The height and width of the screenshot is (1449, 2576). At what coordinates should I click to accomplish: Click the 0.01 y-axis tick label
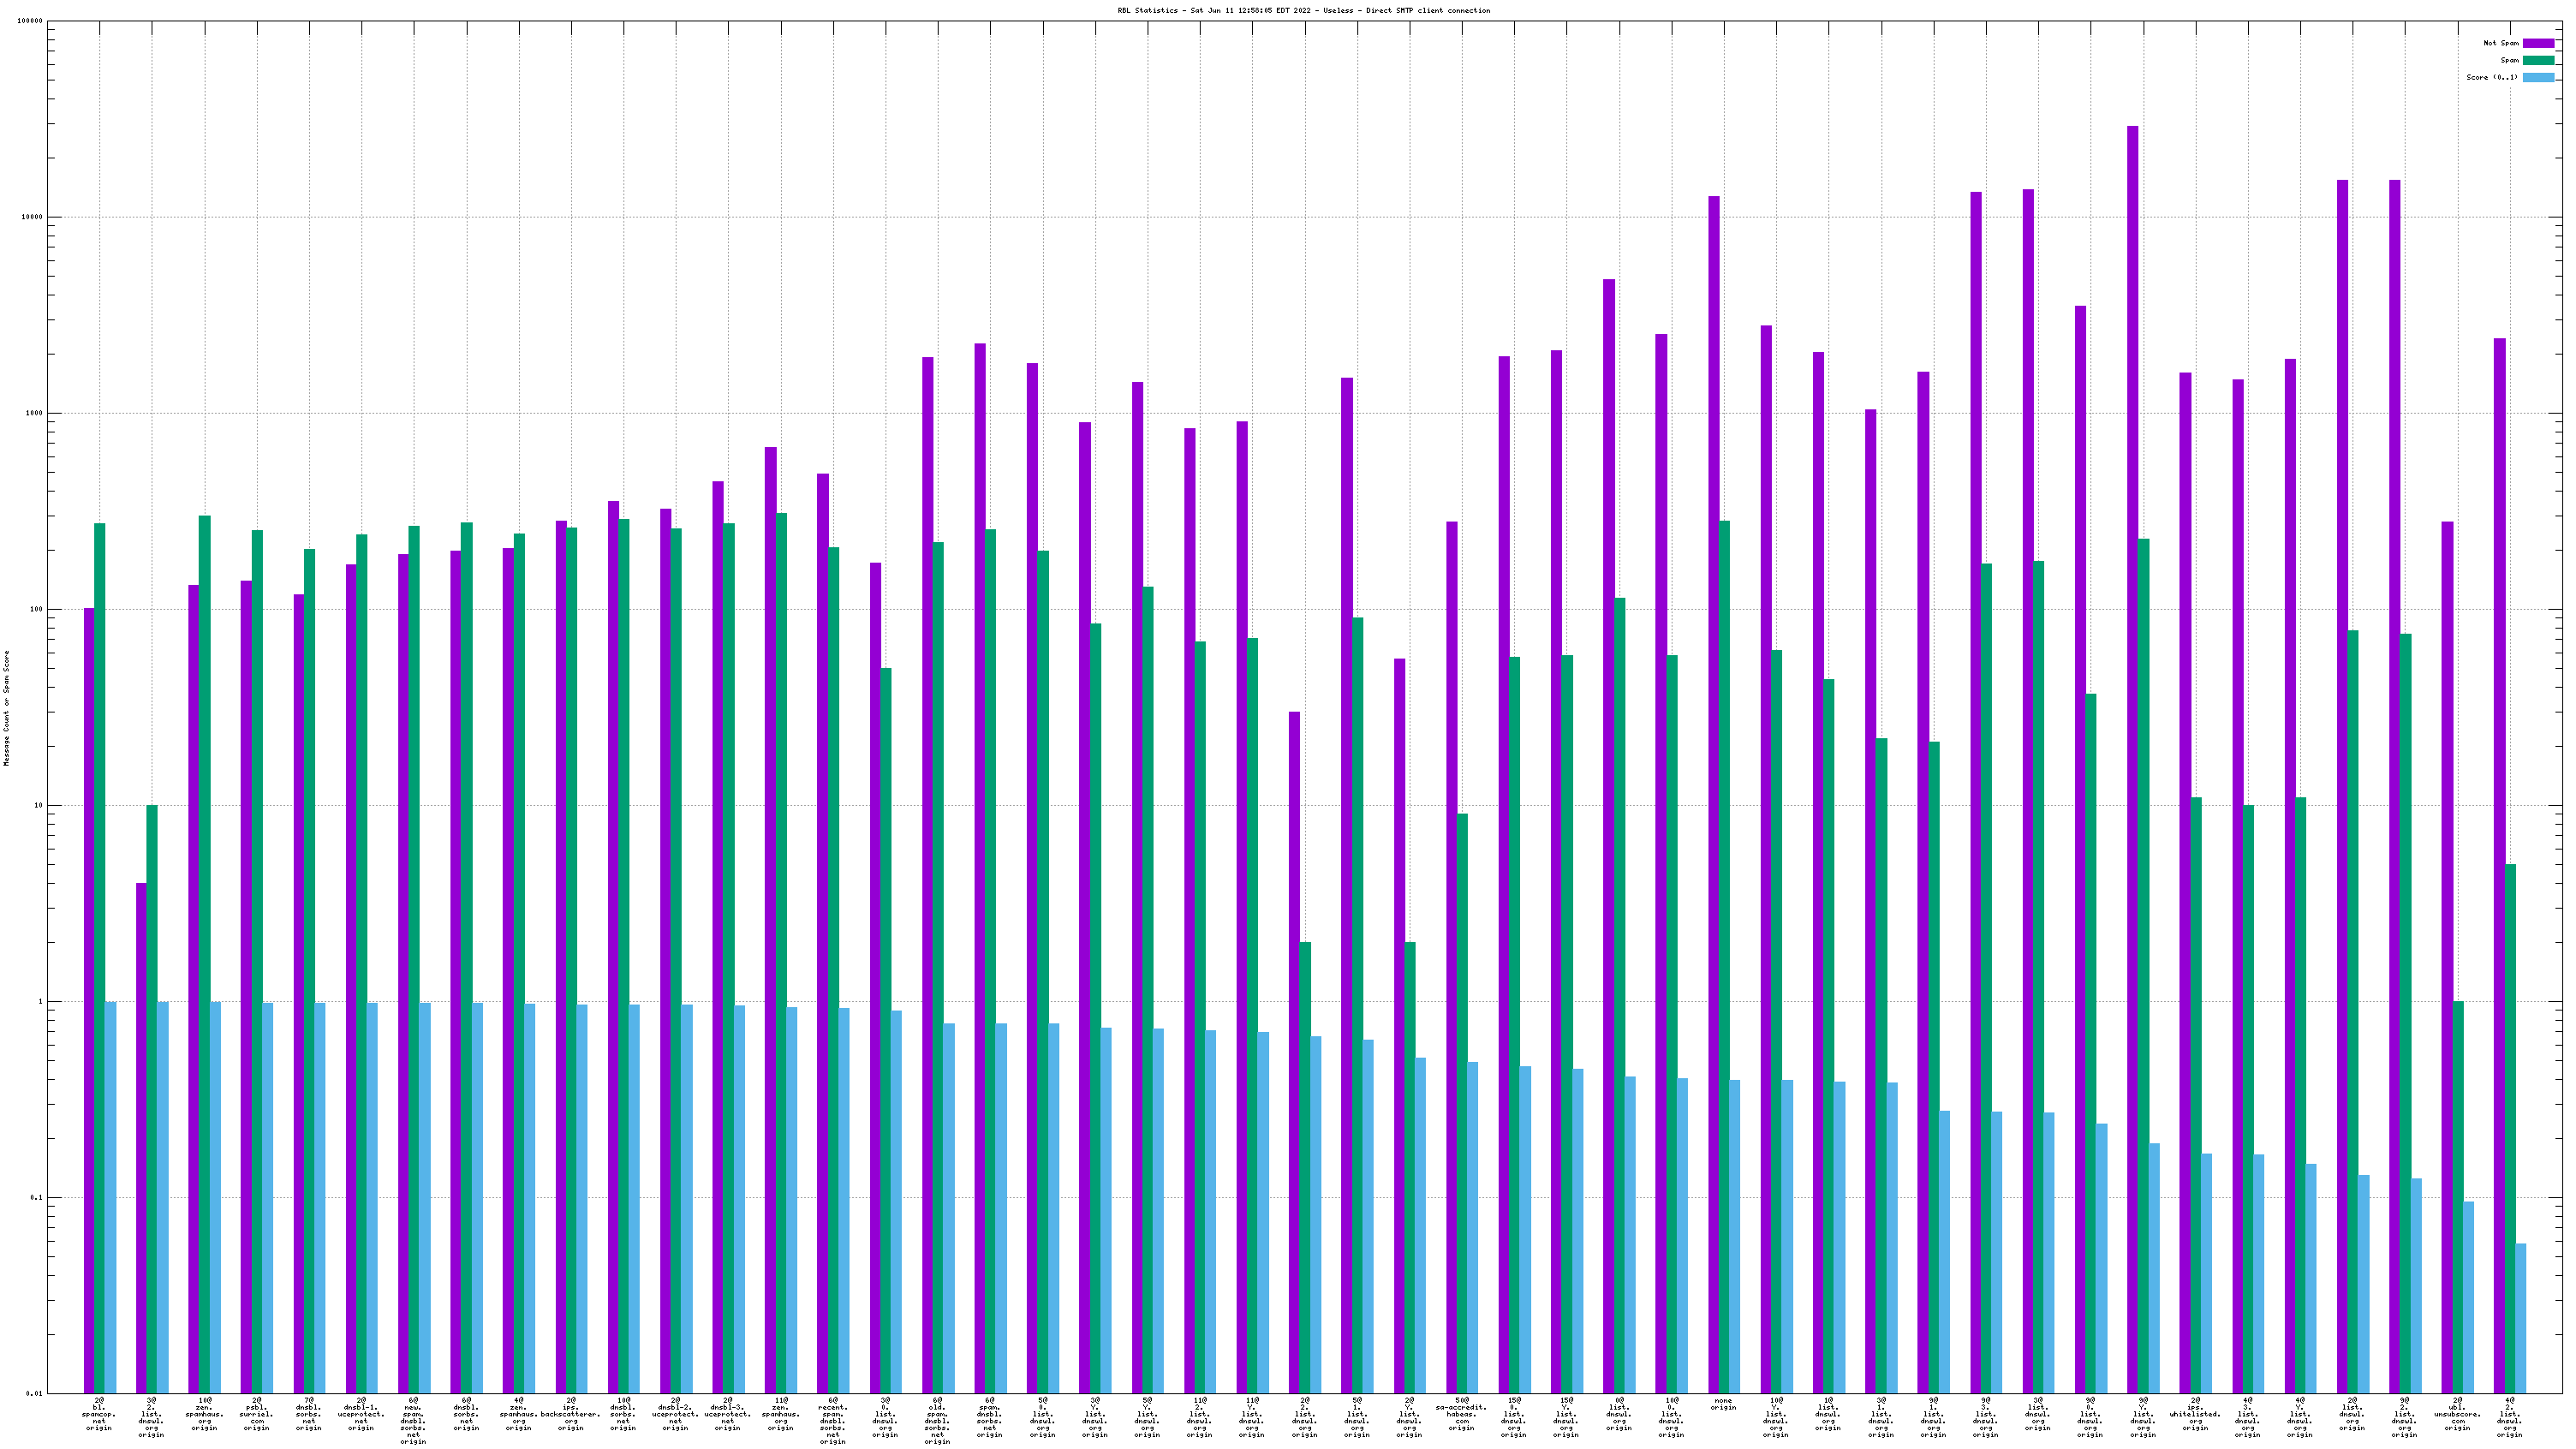[x=33, y=1393]
